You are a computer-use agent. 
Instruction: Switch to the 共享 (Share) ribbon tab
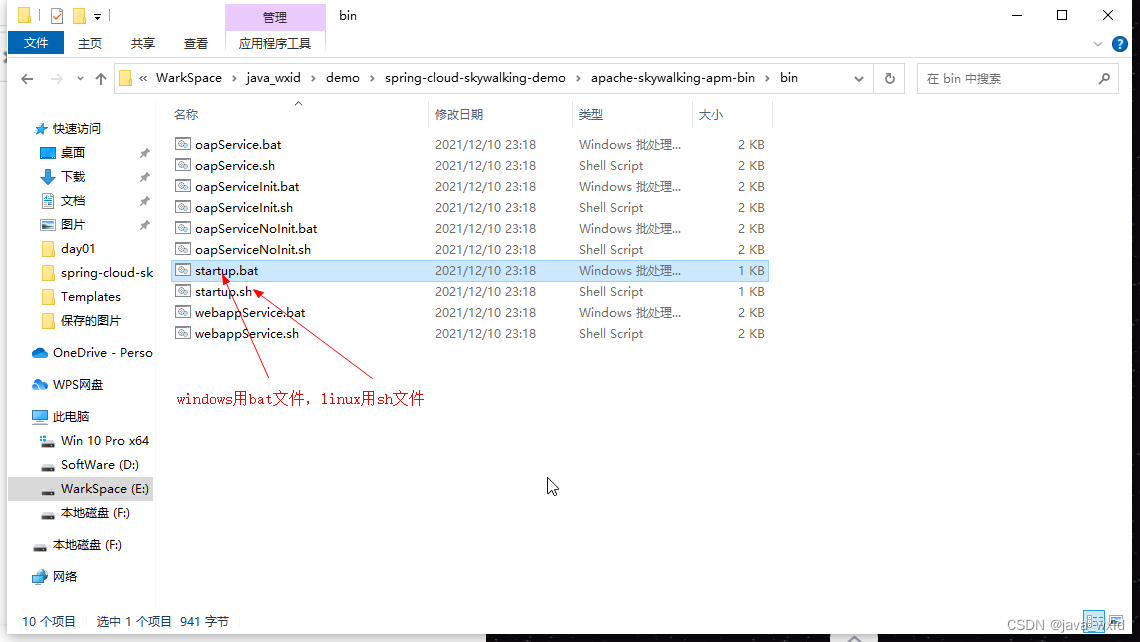coord(142,44)
